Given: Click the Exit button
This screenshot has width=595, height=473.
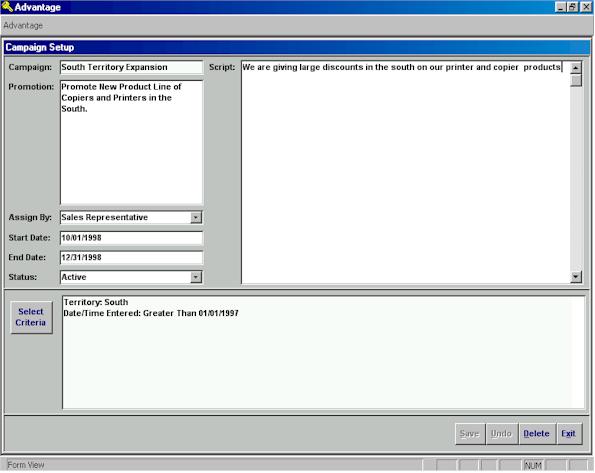Looking at the screenshot, I should tap(568, 434).
